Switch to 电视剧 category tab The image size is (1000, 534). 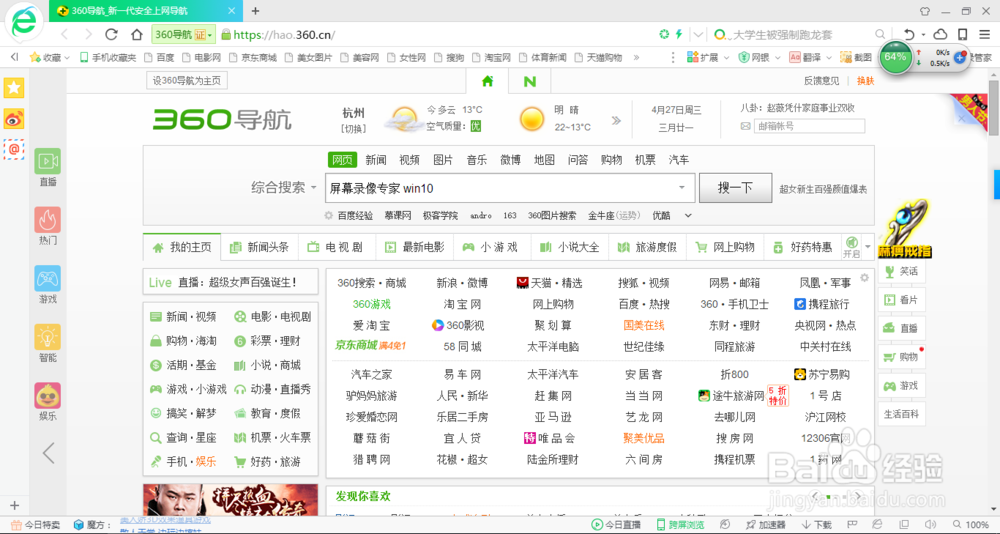tap(337, 247)
